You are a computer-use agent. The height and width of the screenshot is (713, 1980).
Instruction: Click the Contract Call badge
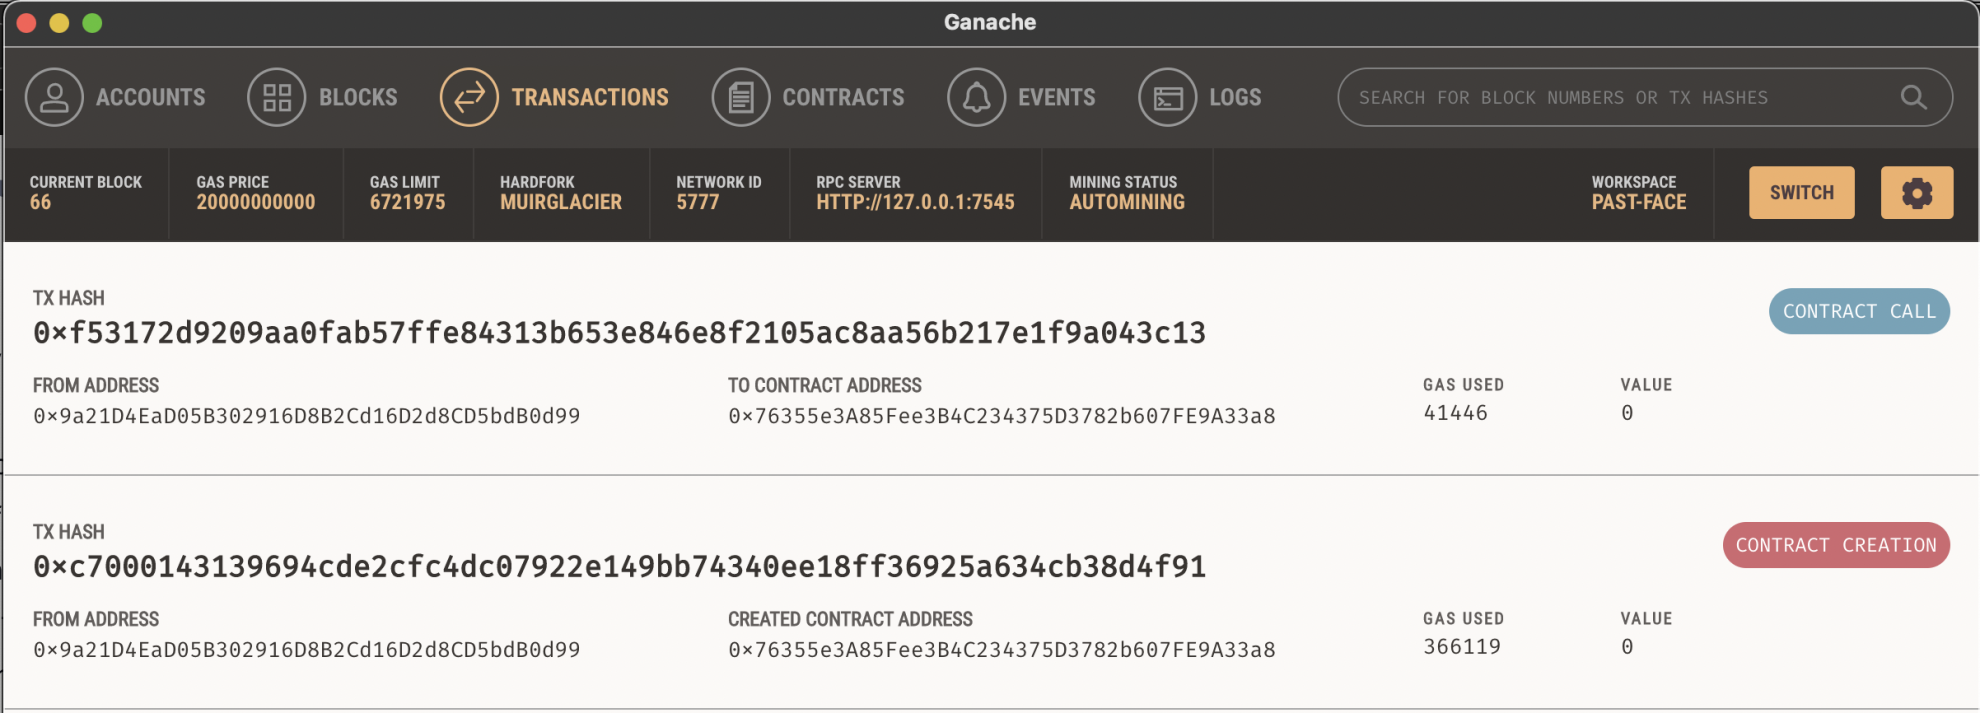tap(1859, 311)
